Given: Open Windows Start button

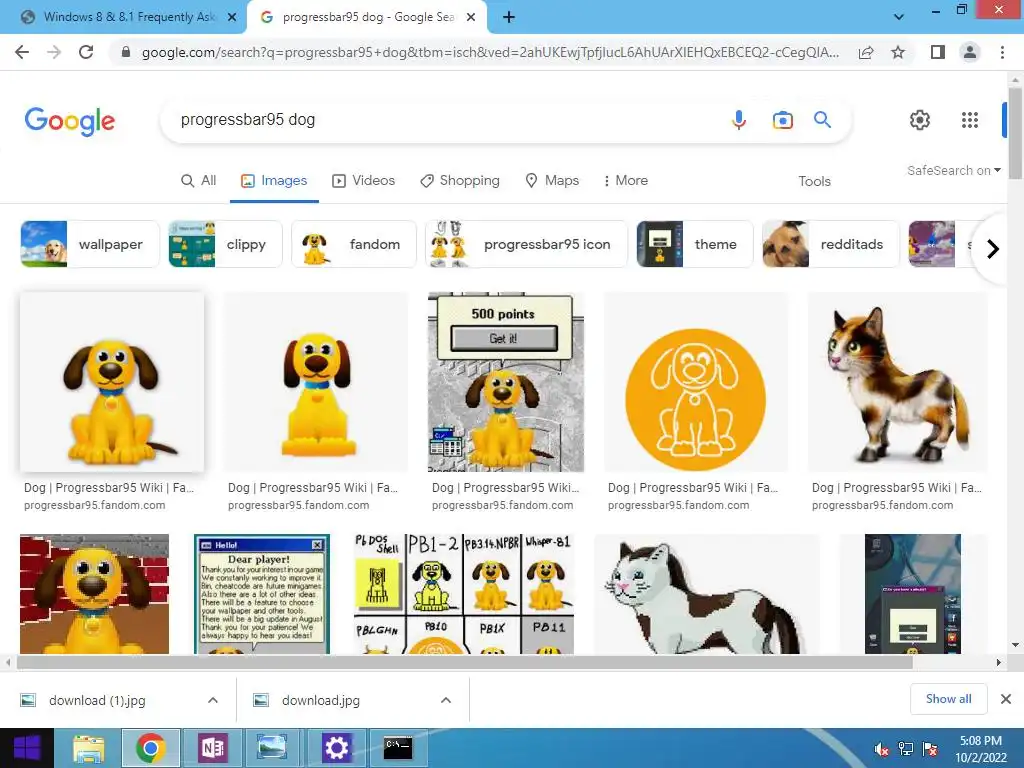Looking at the screenshot, I should tap(27, 748).
